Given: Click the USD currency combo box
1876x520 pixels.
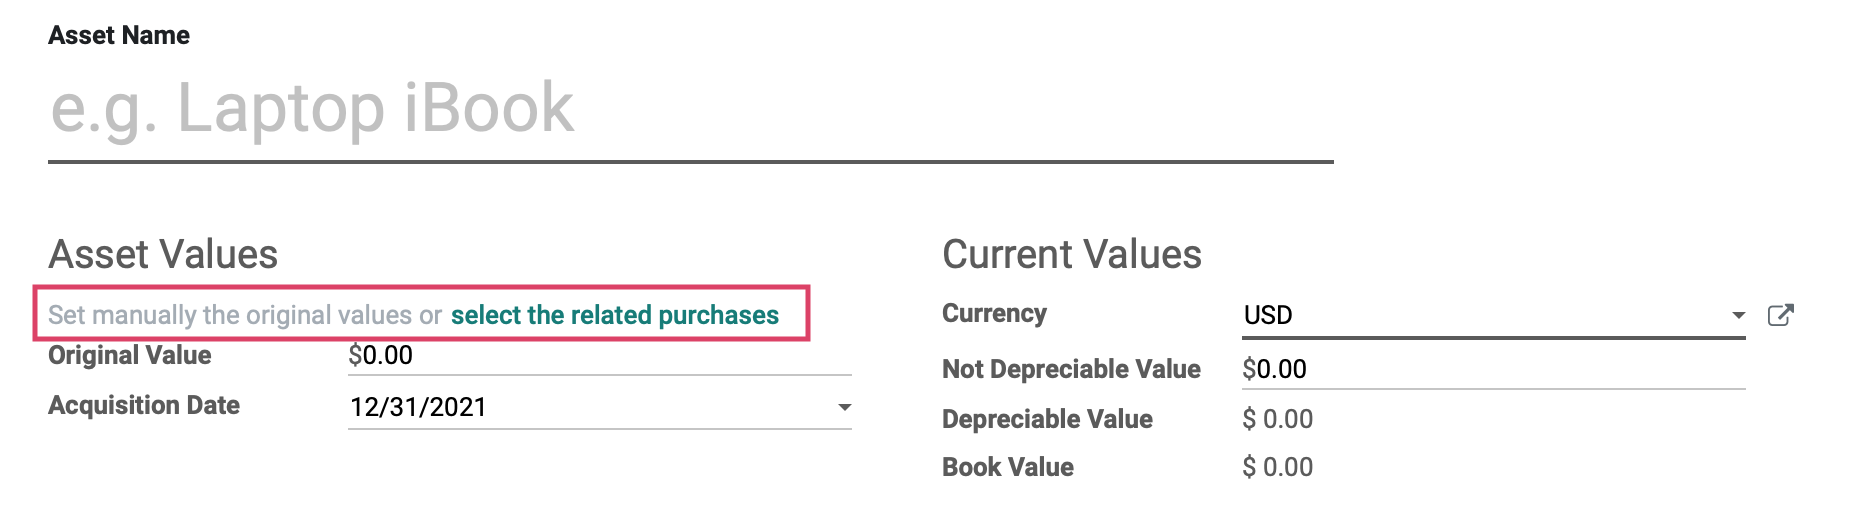Looking at the screenshot, I should click(x=1493, y=315).
